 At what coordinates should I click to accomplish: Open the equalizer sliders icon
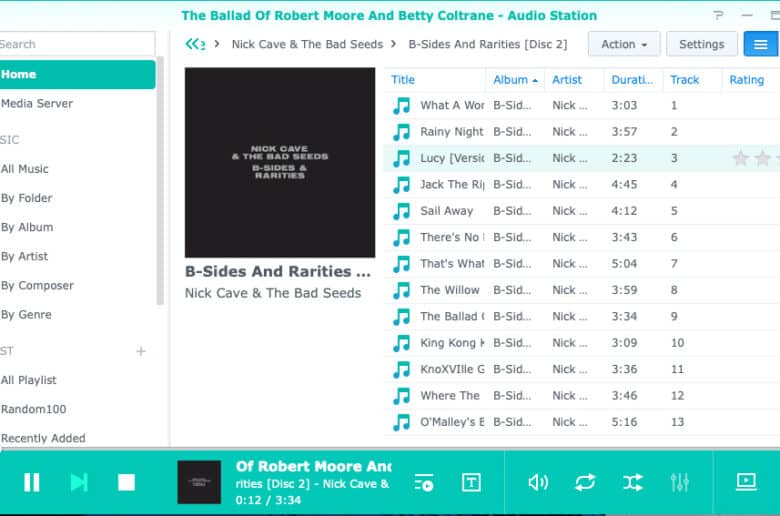[680, 482]
